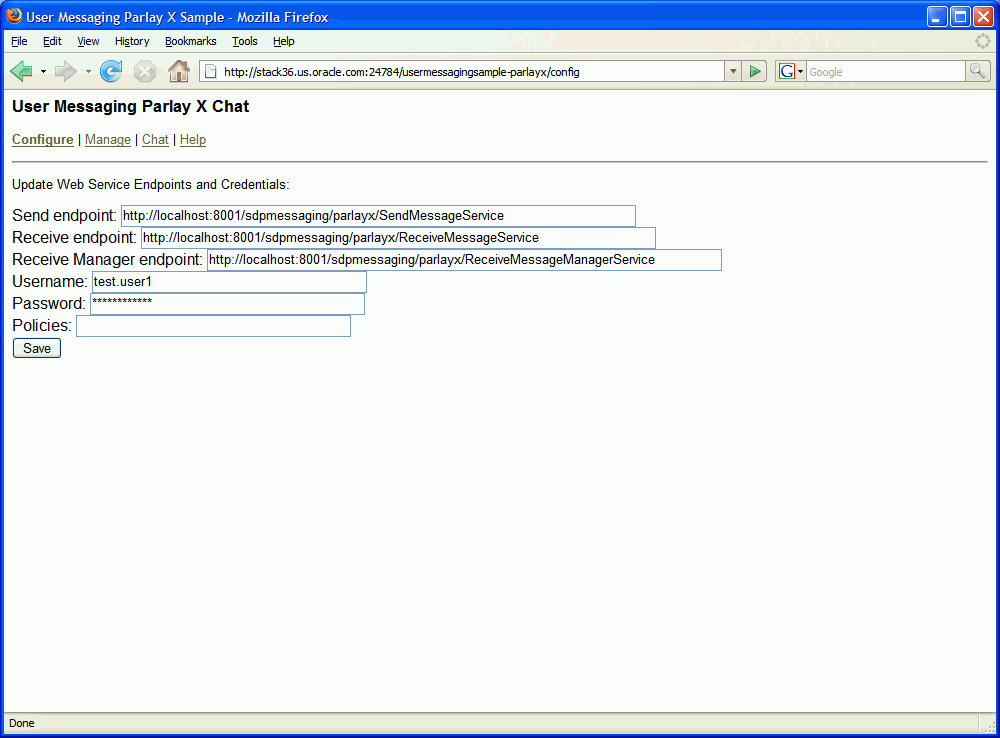The height and width of the screenshot is (738, 1000).
Task: Open the History menu
Action: point(132,41)
